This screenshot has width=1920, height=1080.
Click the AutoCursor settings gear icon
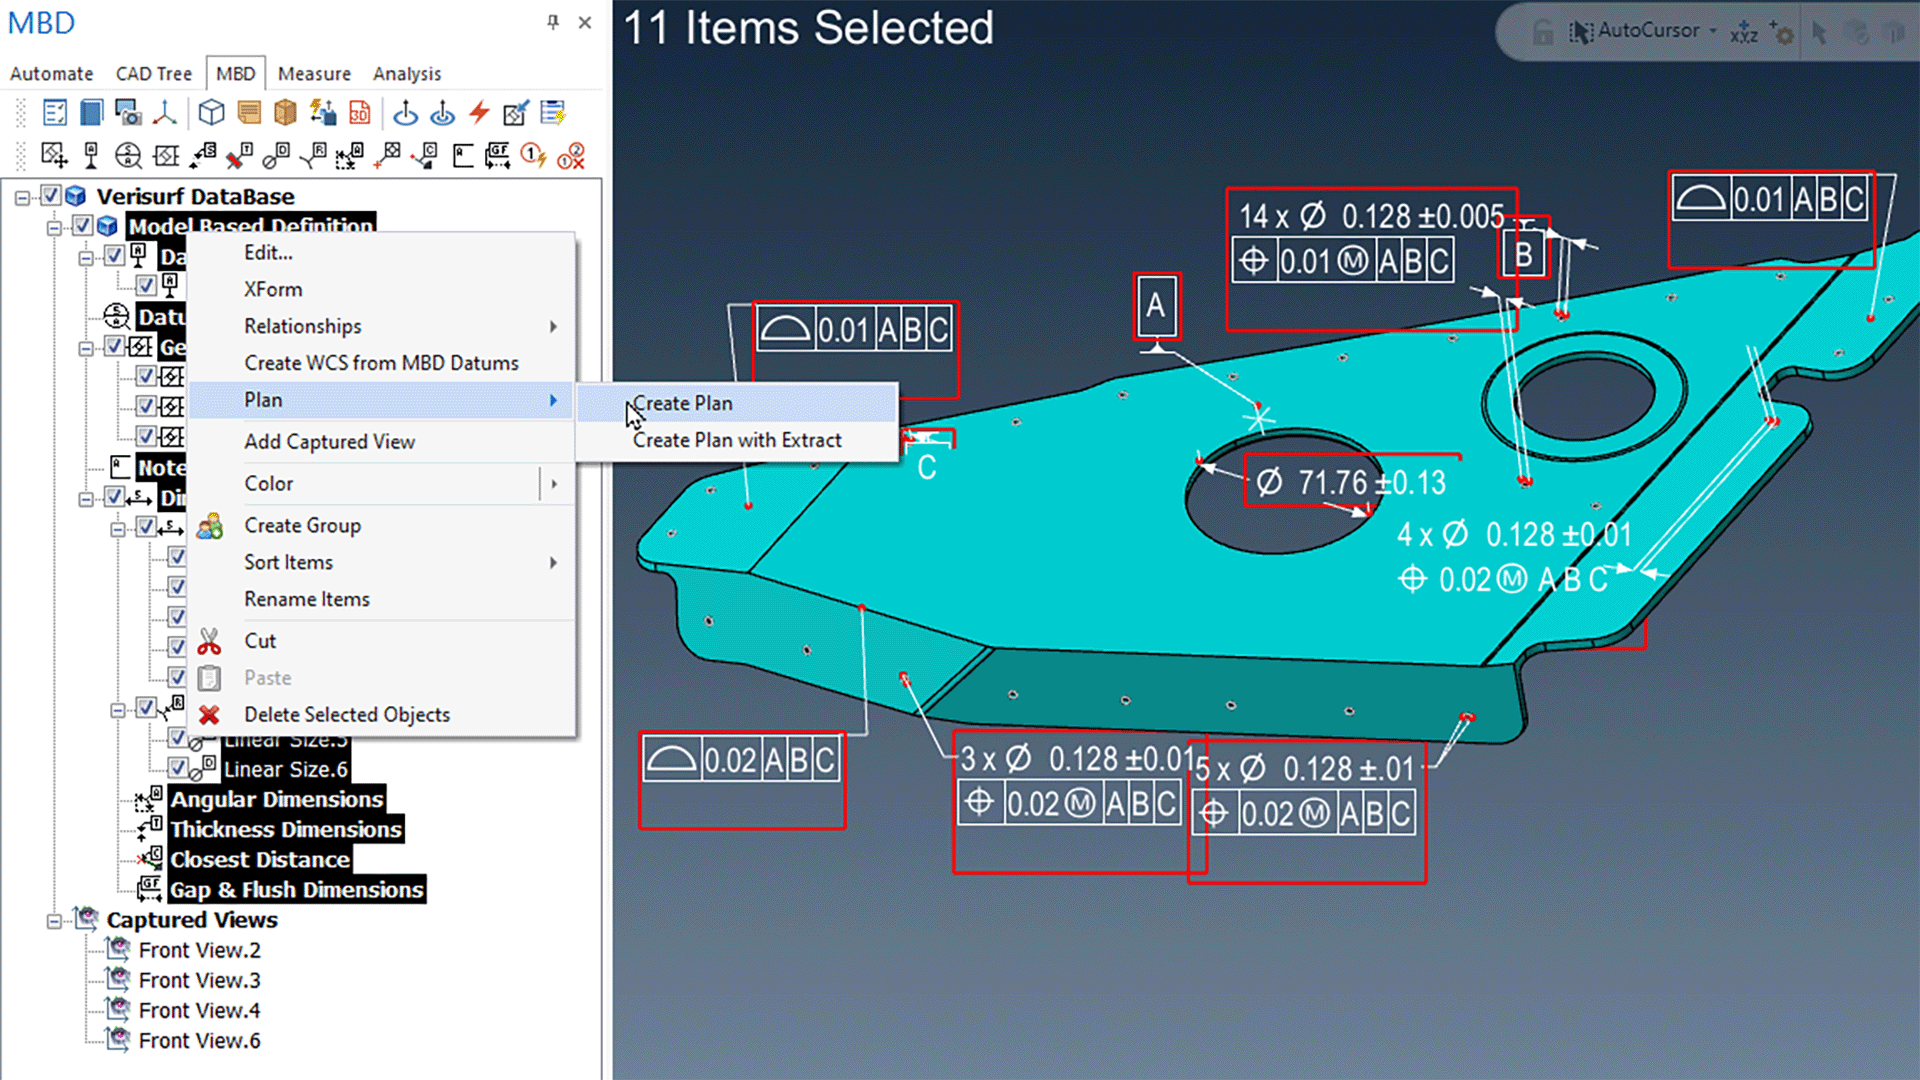(x=1781, y=32)
